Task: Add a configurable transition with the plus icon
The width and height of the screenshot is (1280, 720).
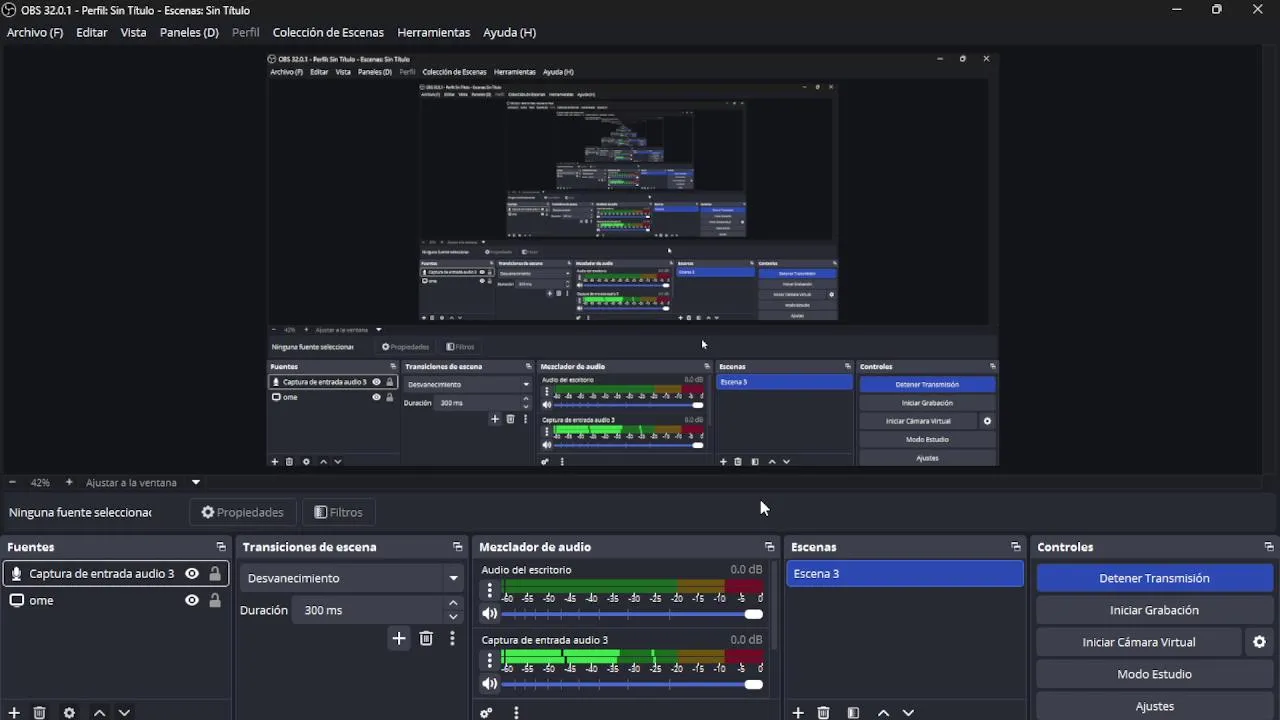Action: (x=399, y=638)
